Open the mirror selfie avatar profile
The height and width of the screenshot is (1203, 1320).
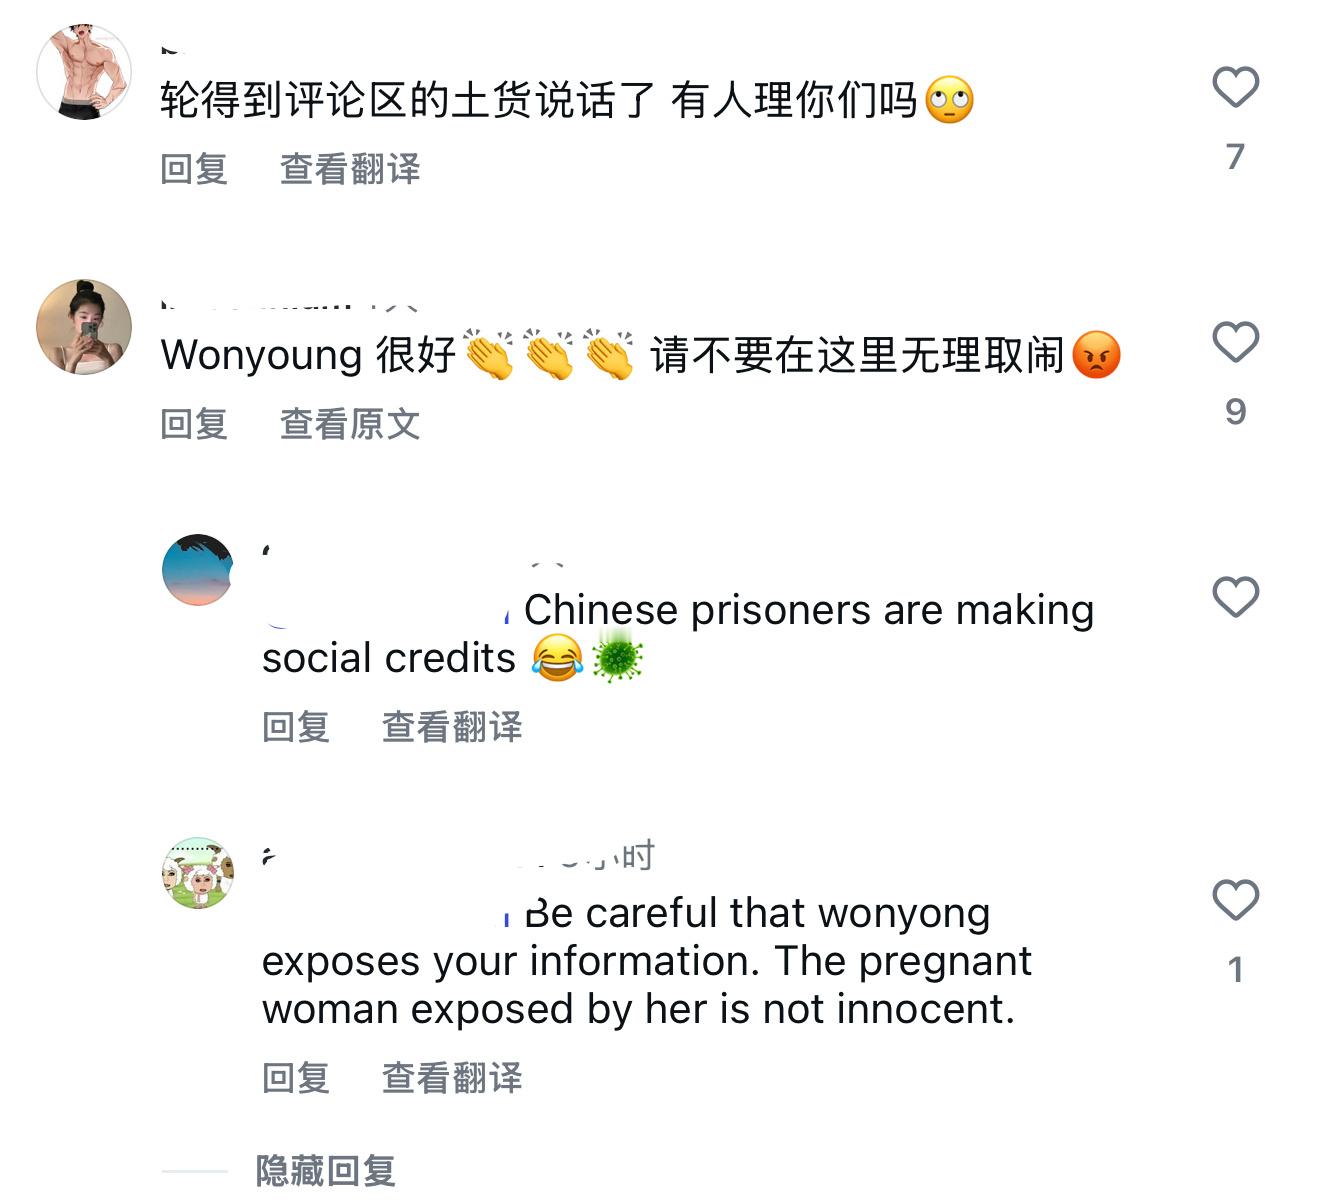coord(84,327)
